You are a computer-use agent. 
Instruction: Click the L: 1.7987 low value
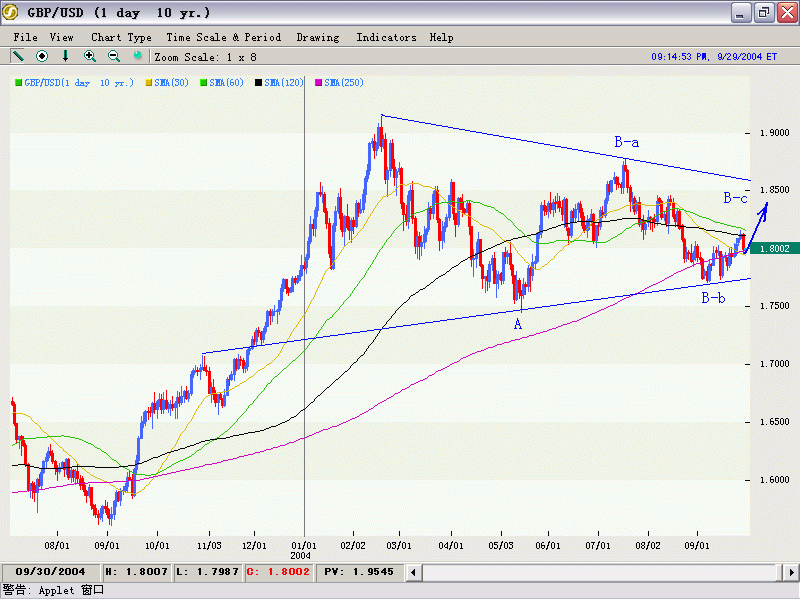[208, 572]
